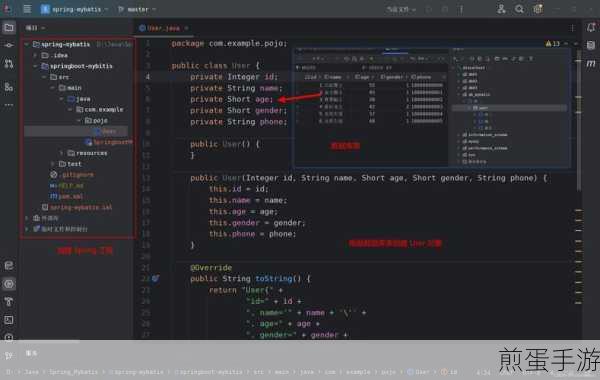Viewport: 600px width, 380px height.
Task: Open the spring-mybatis project dropdown
Action: (74, 9)
